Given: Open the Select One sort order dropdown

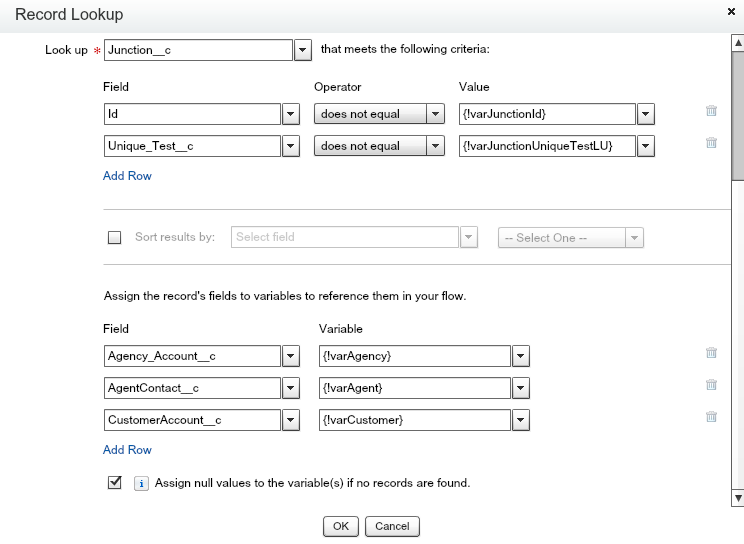Looking at the screenshot, I should [x=633, y=238].
